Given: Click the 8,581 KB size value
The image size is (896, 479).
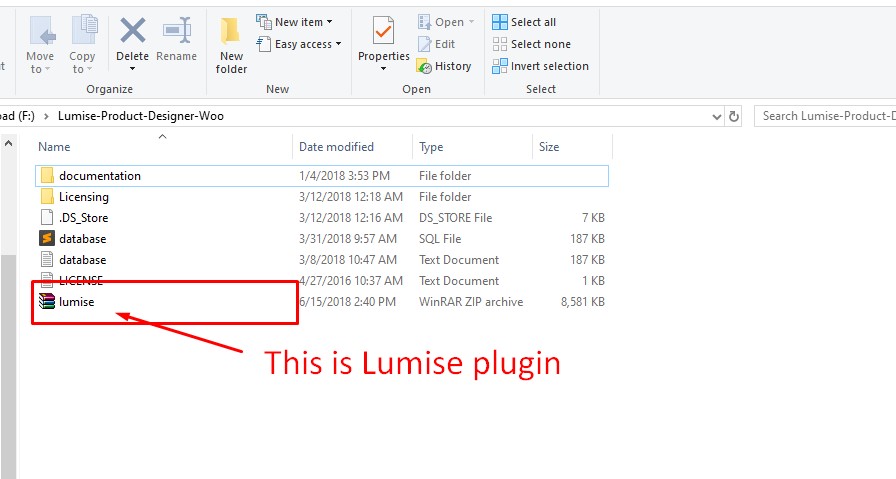Looking at the screenshot, I should [x=583, y=301].
